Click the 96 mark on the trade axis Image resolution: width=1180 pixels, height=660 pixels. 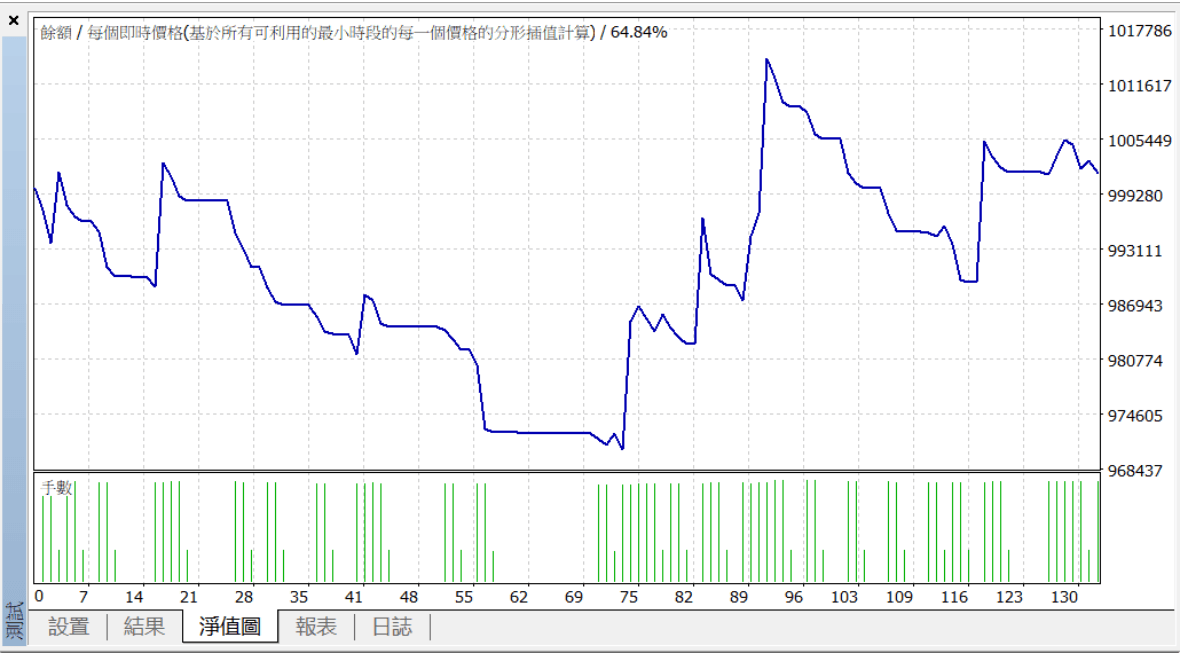coord(793,597)
